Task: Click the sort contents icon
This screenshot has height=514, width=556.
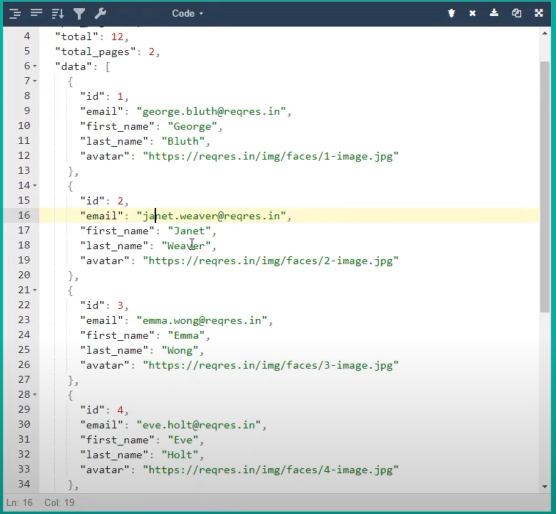Action: click(57, 13)
